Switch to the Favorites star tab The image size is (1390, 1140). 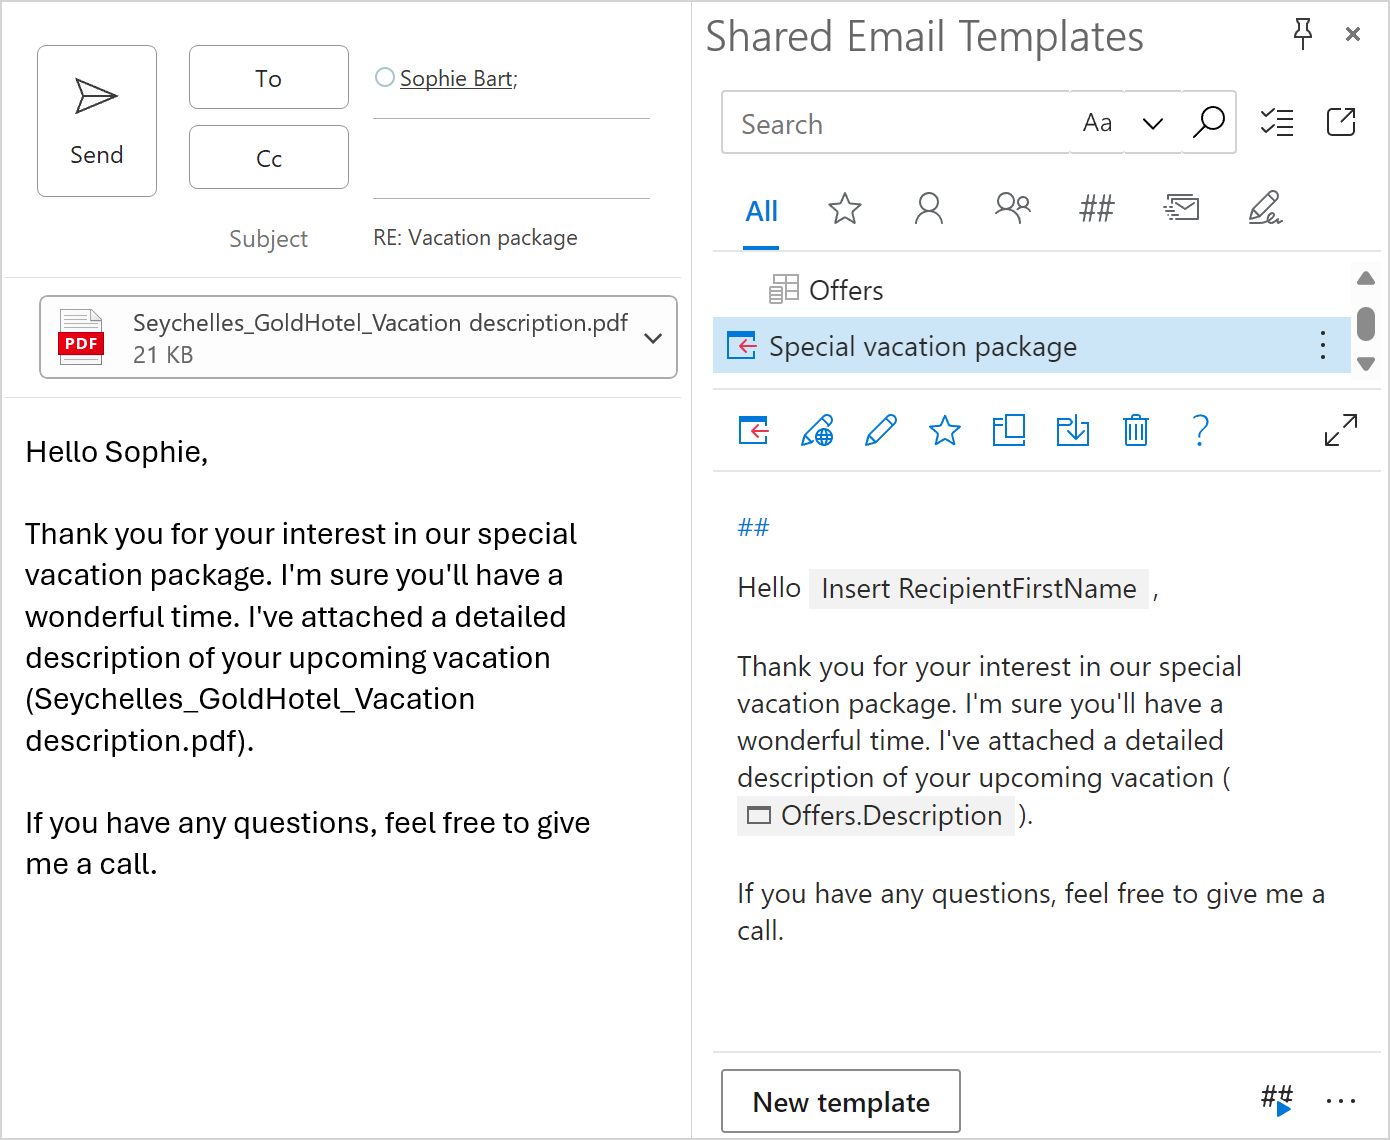pos(845,209)
